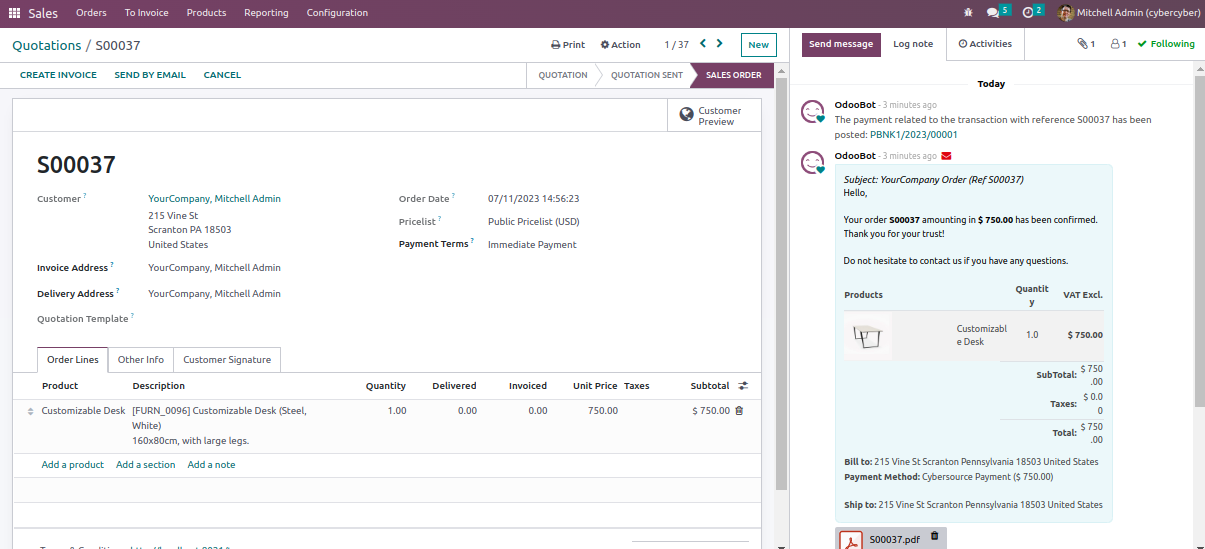Select the Sales Order status stage

pos(734,75)
